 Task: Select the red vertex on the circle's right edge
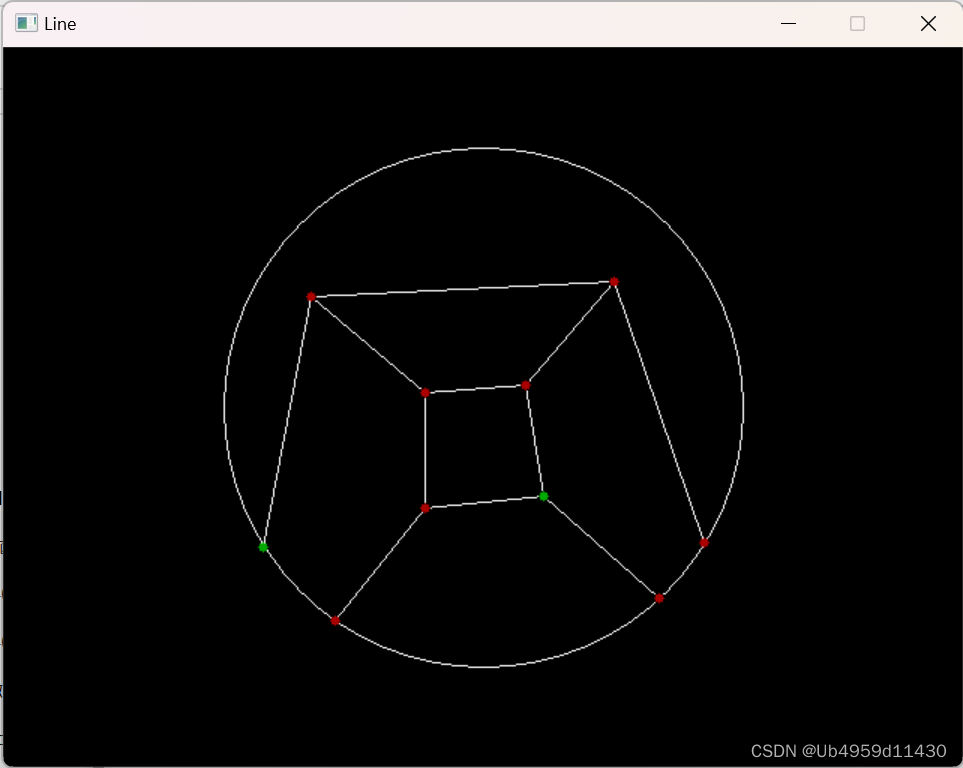(702, 542)
